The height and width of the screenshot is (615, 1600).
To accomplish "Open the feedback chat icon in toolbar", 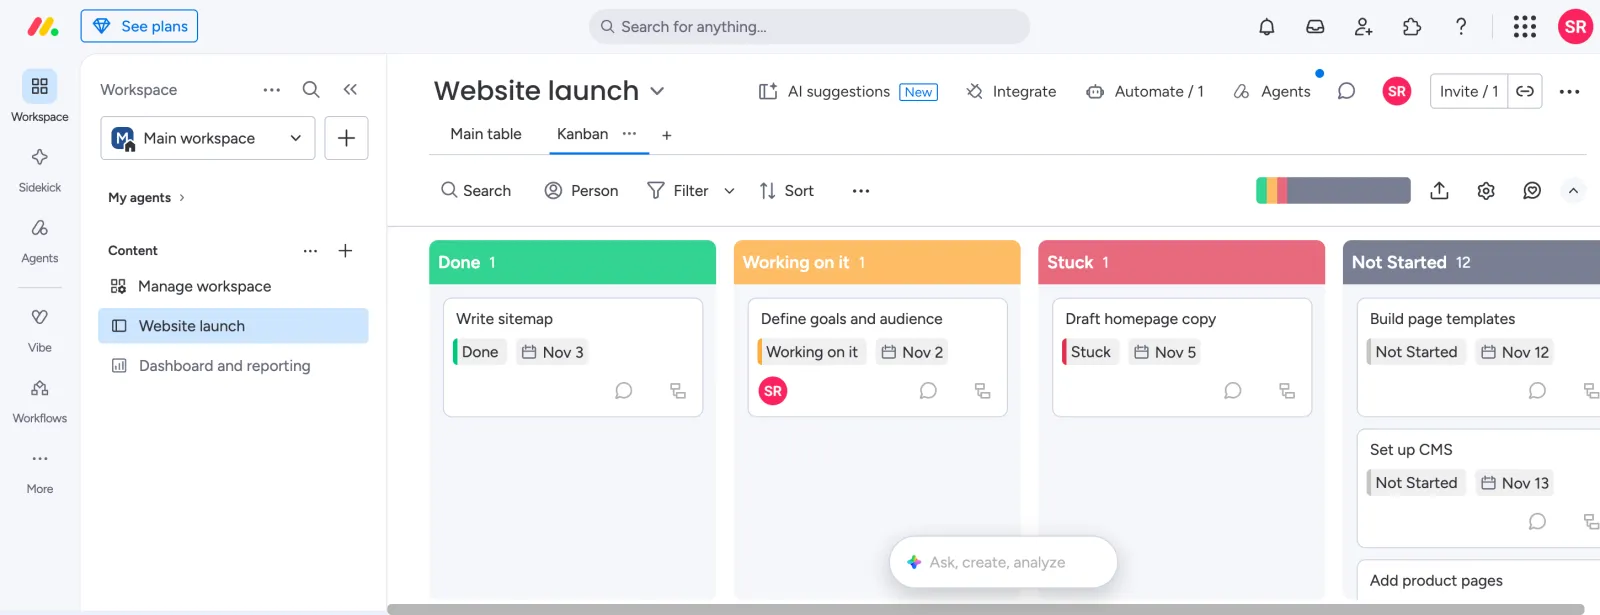I will tap(1532, 190).
